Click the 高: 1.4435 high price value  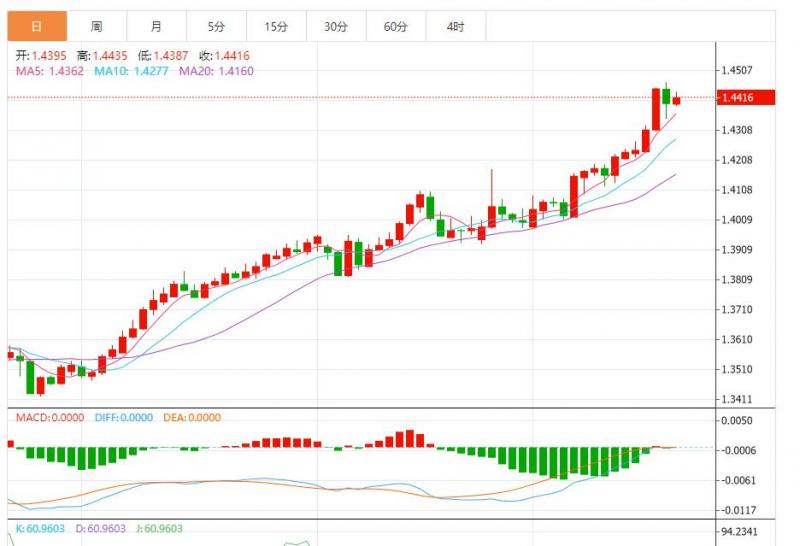click(102, 56)
